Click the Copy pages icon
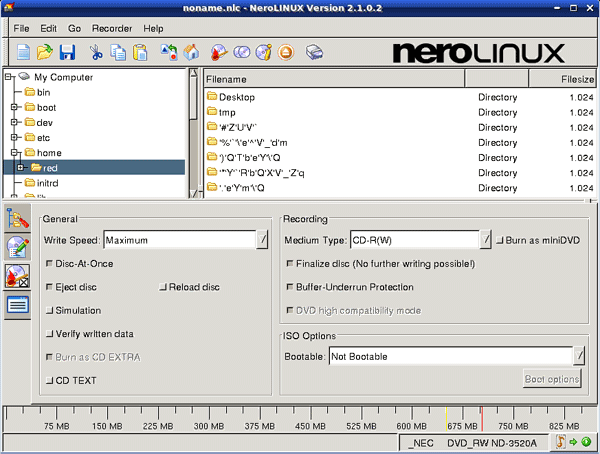Viewport: 600px width, 454px height. [x=118, y=52]
